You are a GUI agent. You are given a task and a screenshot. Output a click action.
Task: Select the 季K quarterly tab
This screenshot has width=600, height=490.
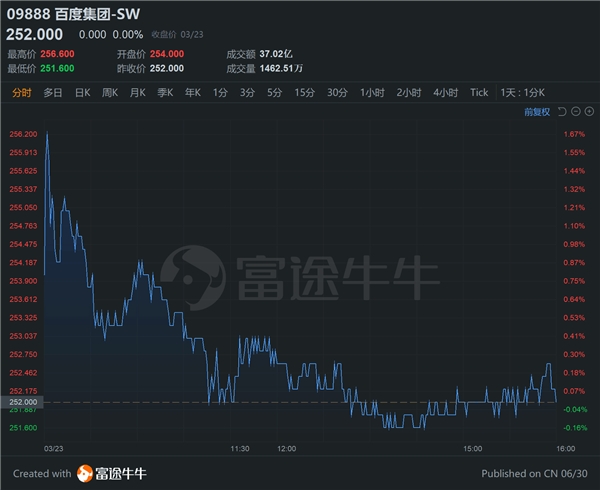click(x=165, y=93)
